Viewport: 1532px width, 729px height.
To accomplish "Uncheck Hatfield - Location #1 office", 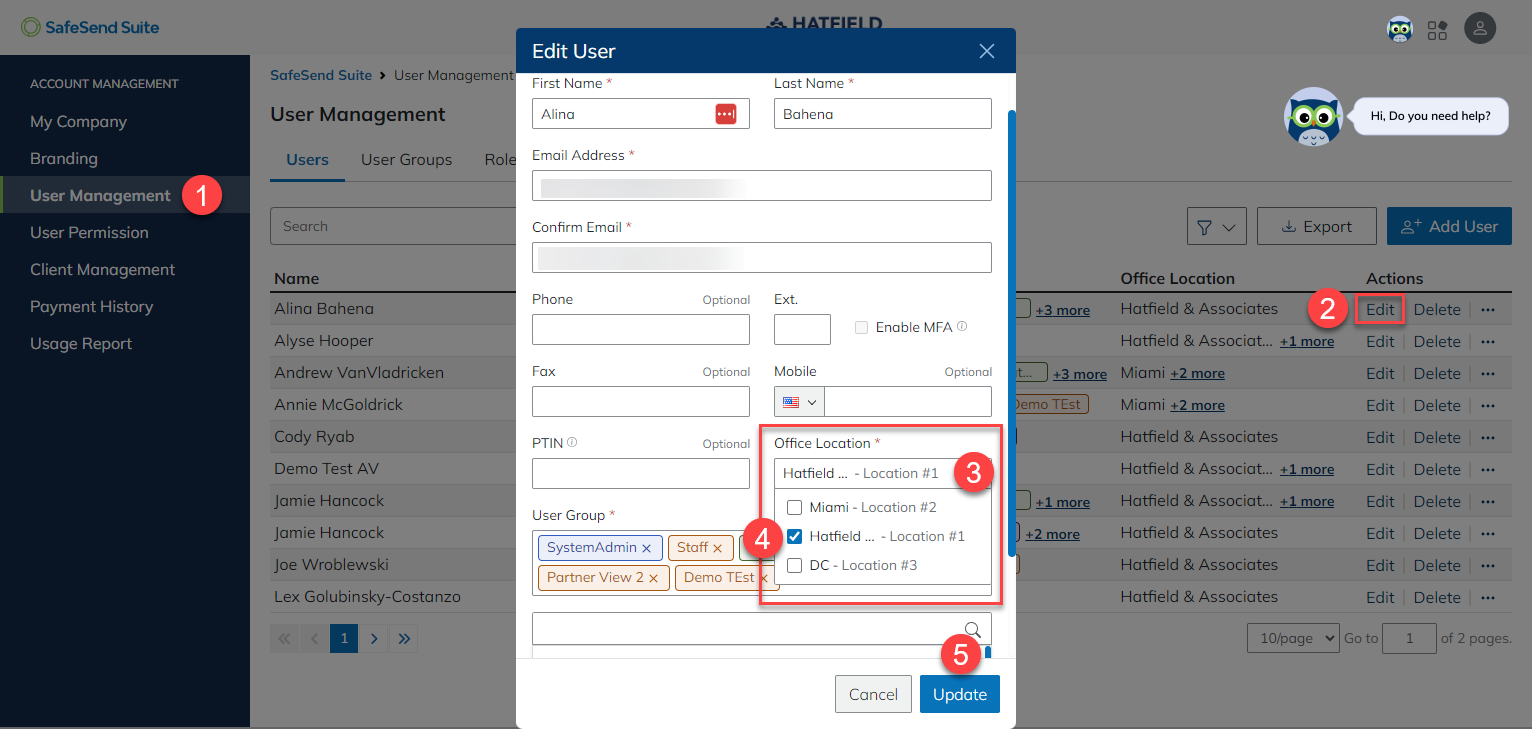I will [x=794, y=536].
